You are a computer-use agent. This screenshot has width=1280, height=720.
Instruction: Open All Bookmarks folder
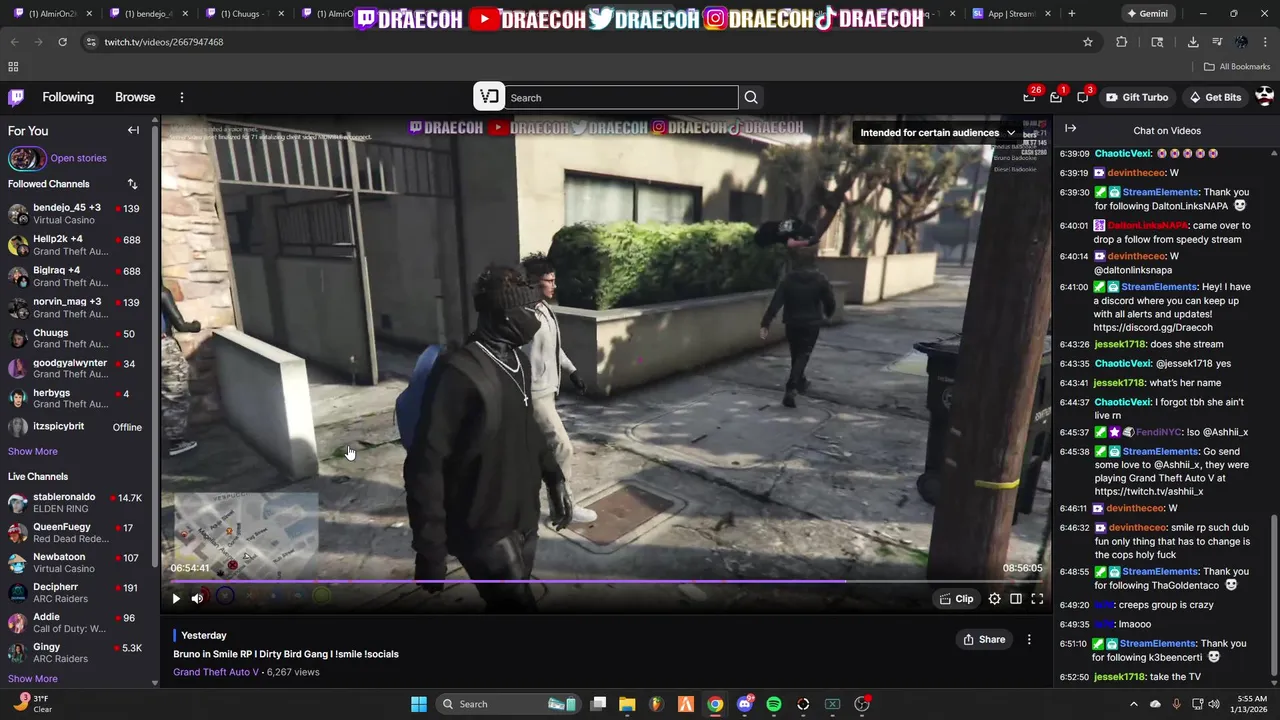point(1237,67)
